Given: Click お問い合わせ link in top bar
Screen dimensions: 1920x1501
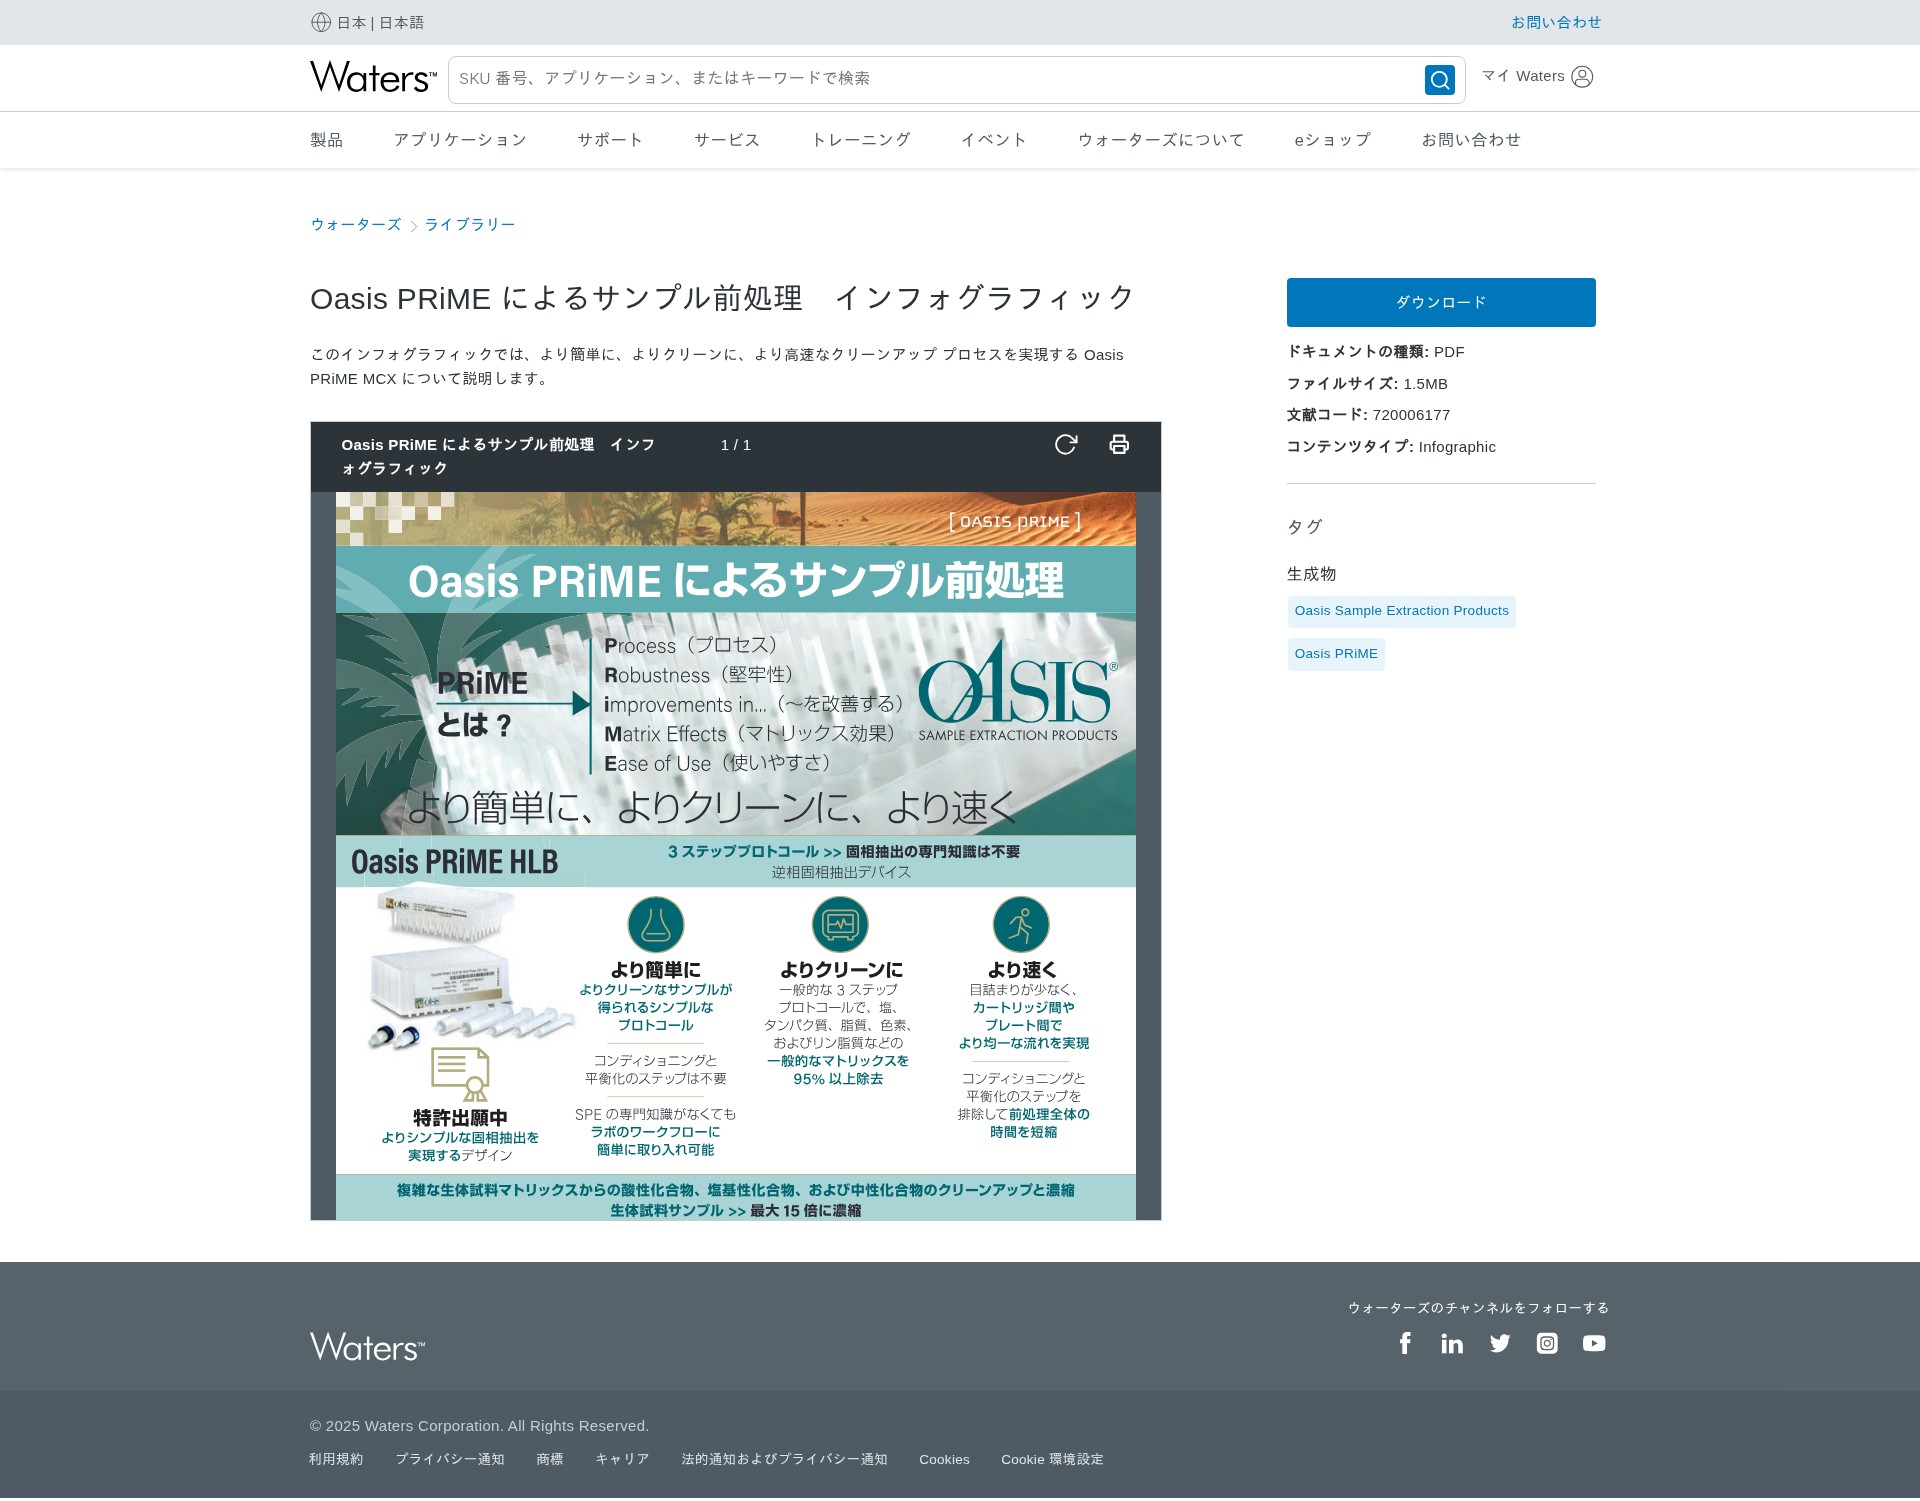Looking at the screenshot, I should [1556, 22].
